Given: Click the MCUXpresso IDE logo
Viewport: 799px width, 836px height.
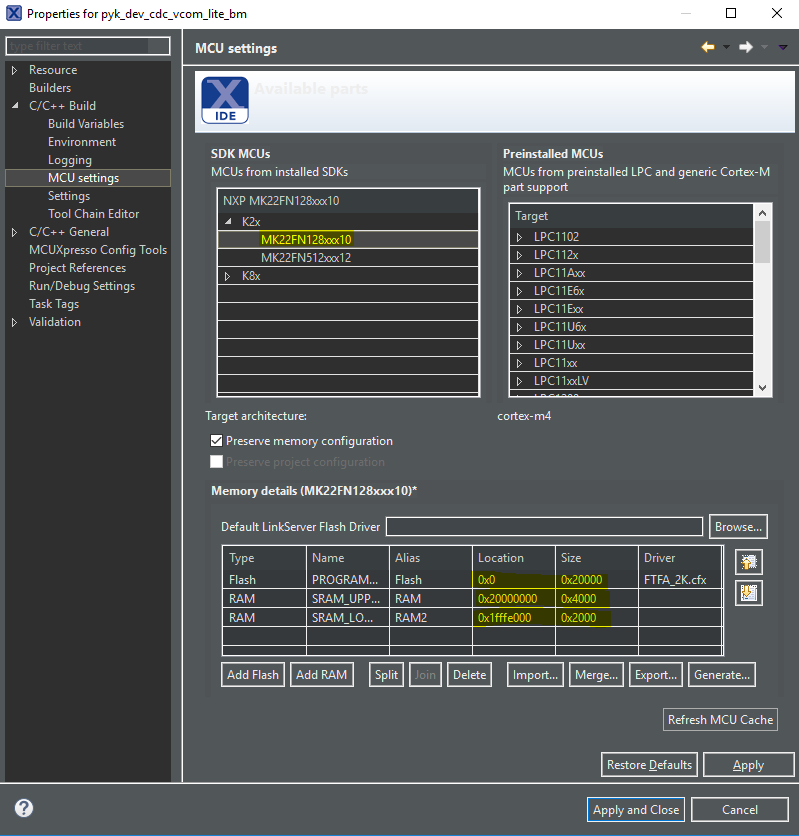Looking at the screenshot, I should pyautogui.click(x=225, y=100).
